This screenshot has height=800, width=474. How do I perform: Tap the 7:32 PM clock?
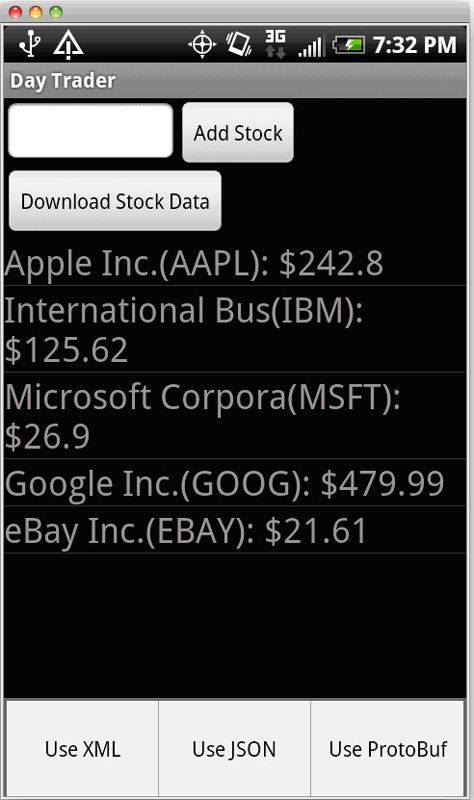414,45
